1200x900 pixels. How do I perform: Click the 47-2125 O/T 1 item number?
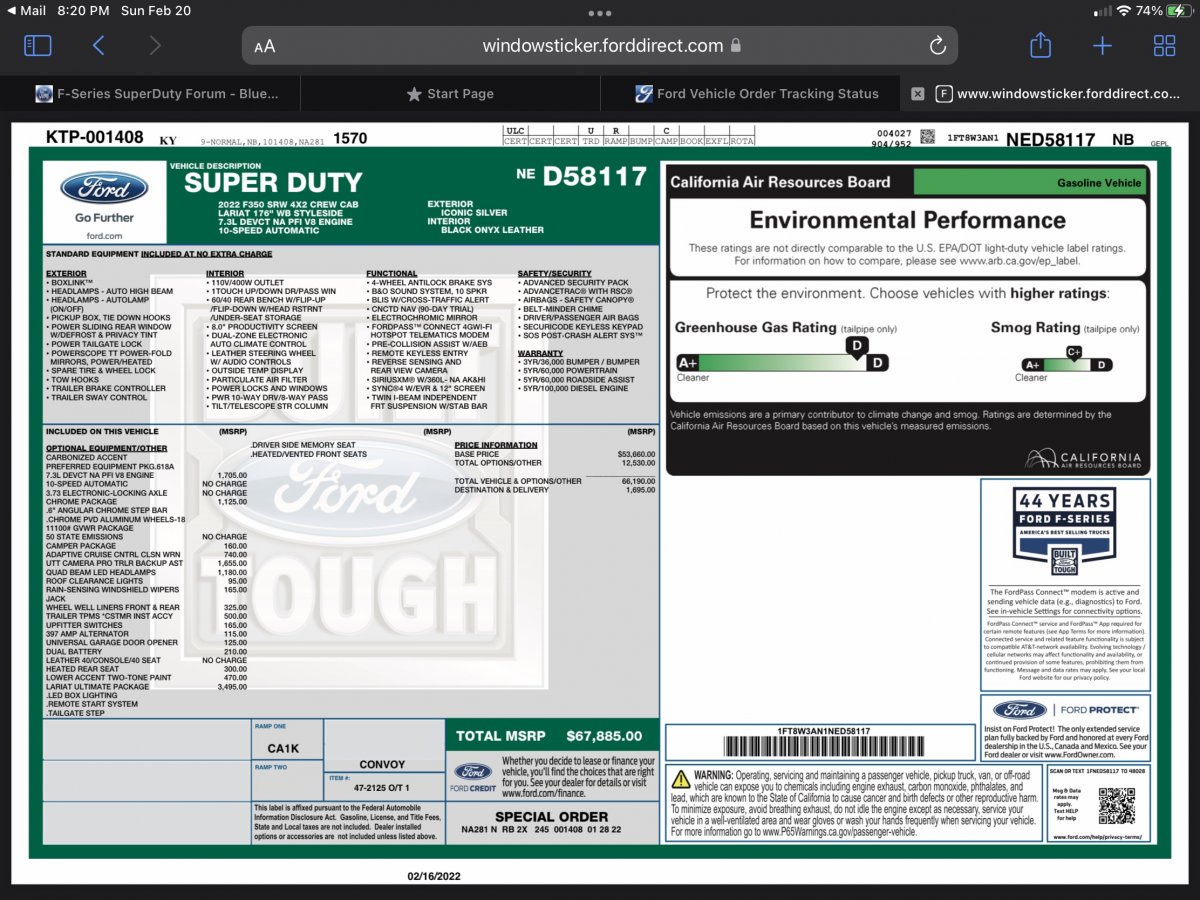[383, 788]
